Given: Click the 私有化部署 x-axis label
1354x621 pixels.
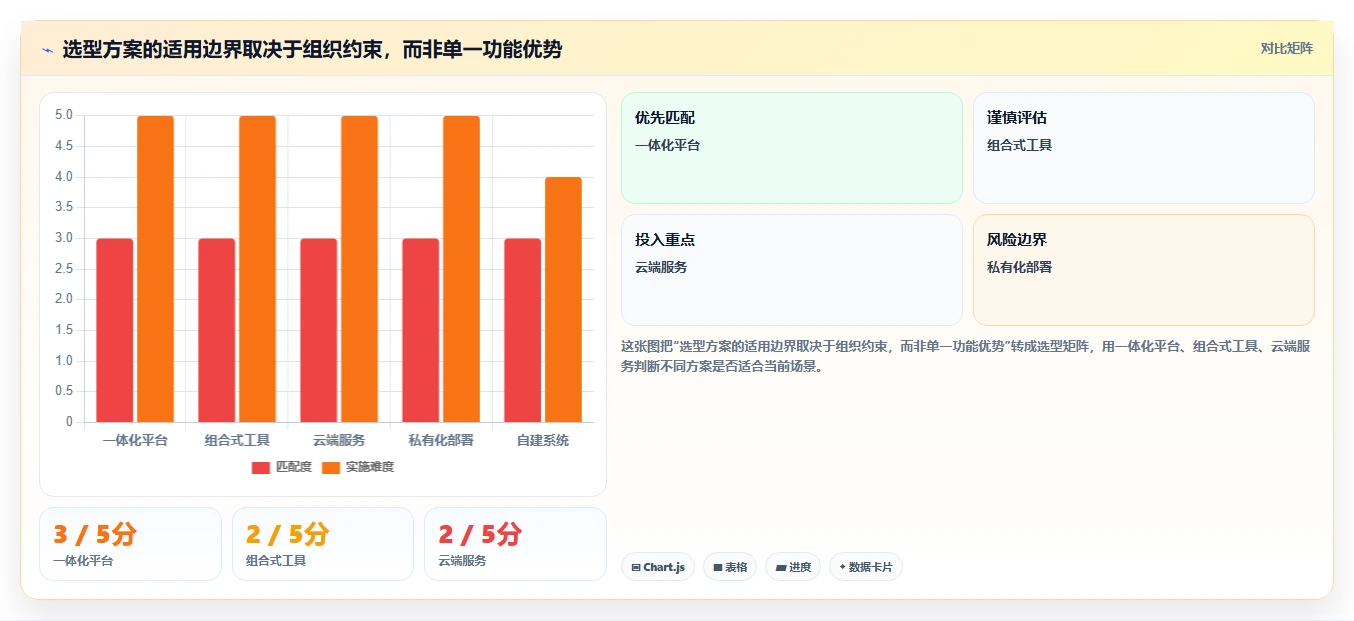Looking at the screenshot, I should [441, 440].
